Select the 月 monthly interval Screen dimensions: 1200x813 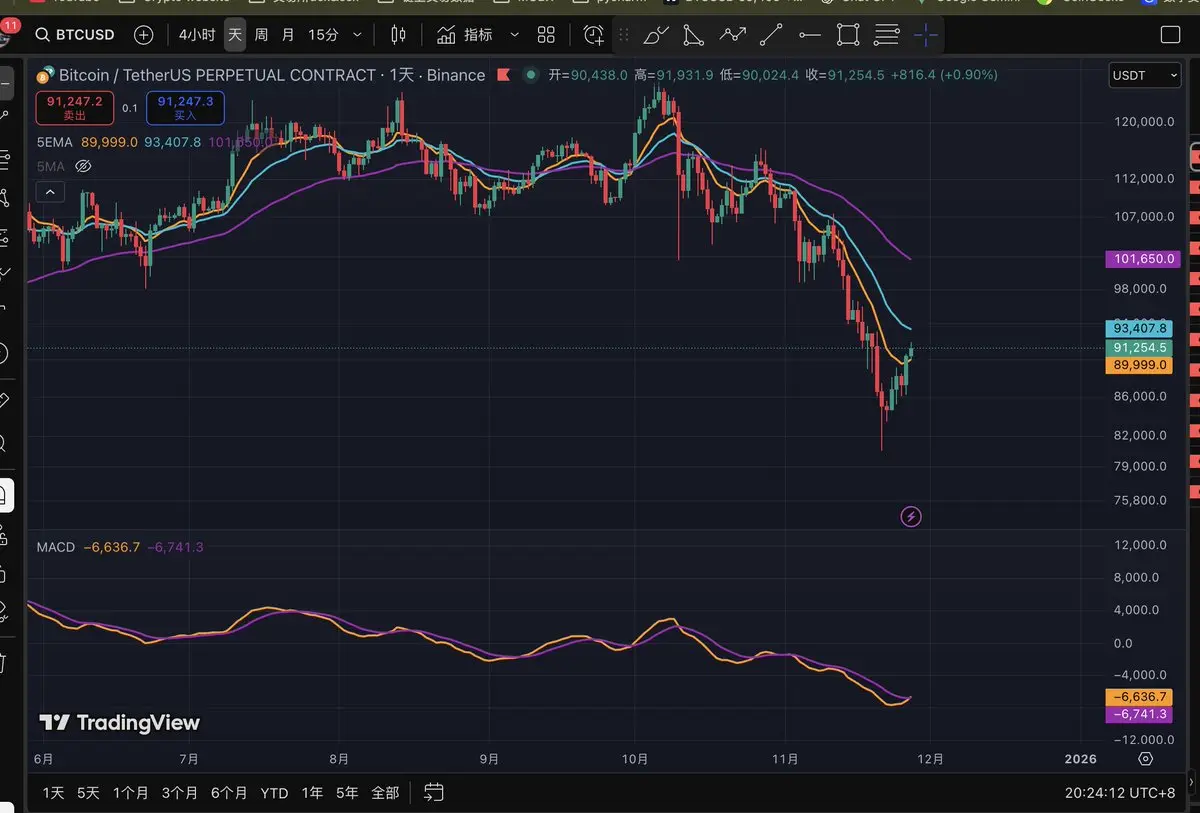tap(288, 35)
